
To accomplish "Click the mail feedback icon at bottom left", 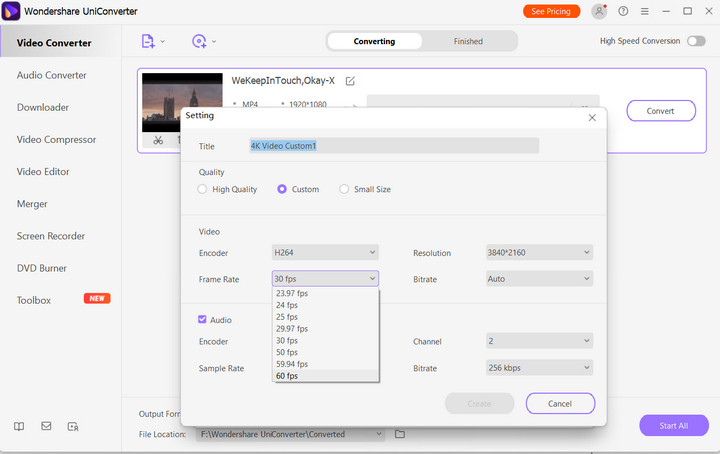I will 46,426.
